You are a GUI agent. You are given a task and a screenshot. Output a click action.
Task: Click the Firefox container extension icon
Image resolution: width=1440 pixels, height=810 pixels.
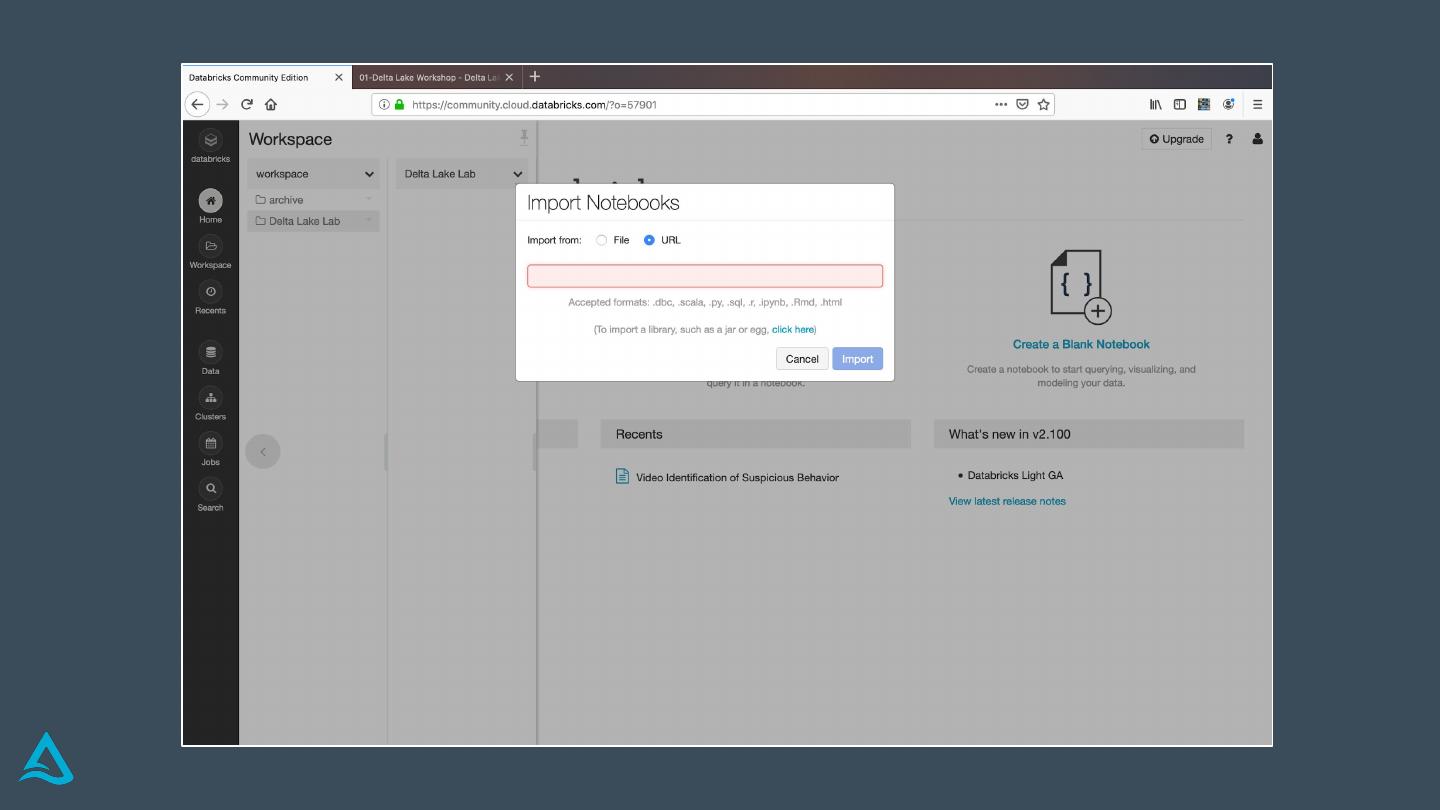(x=1204, y=104)
